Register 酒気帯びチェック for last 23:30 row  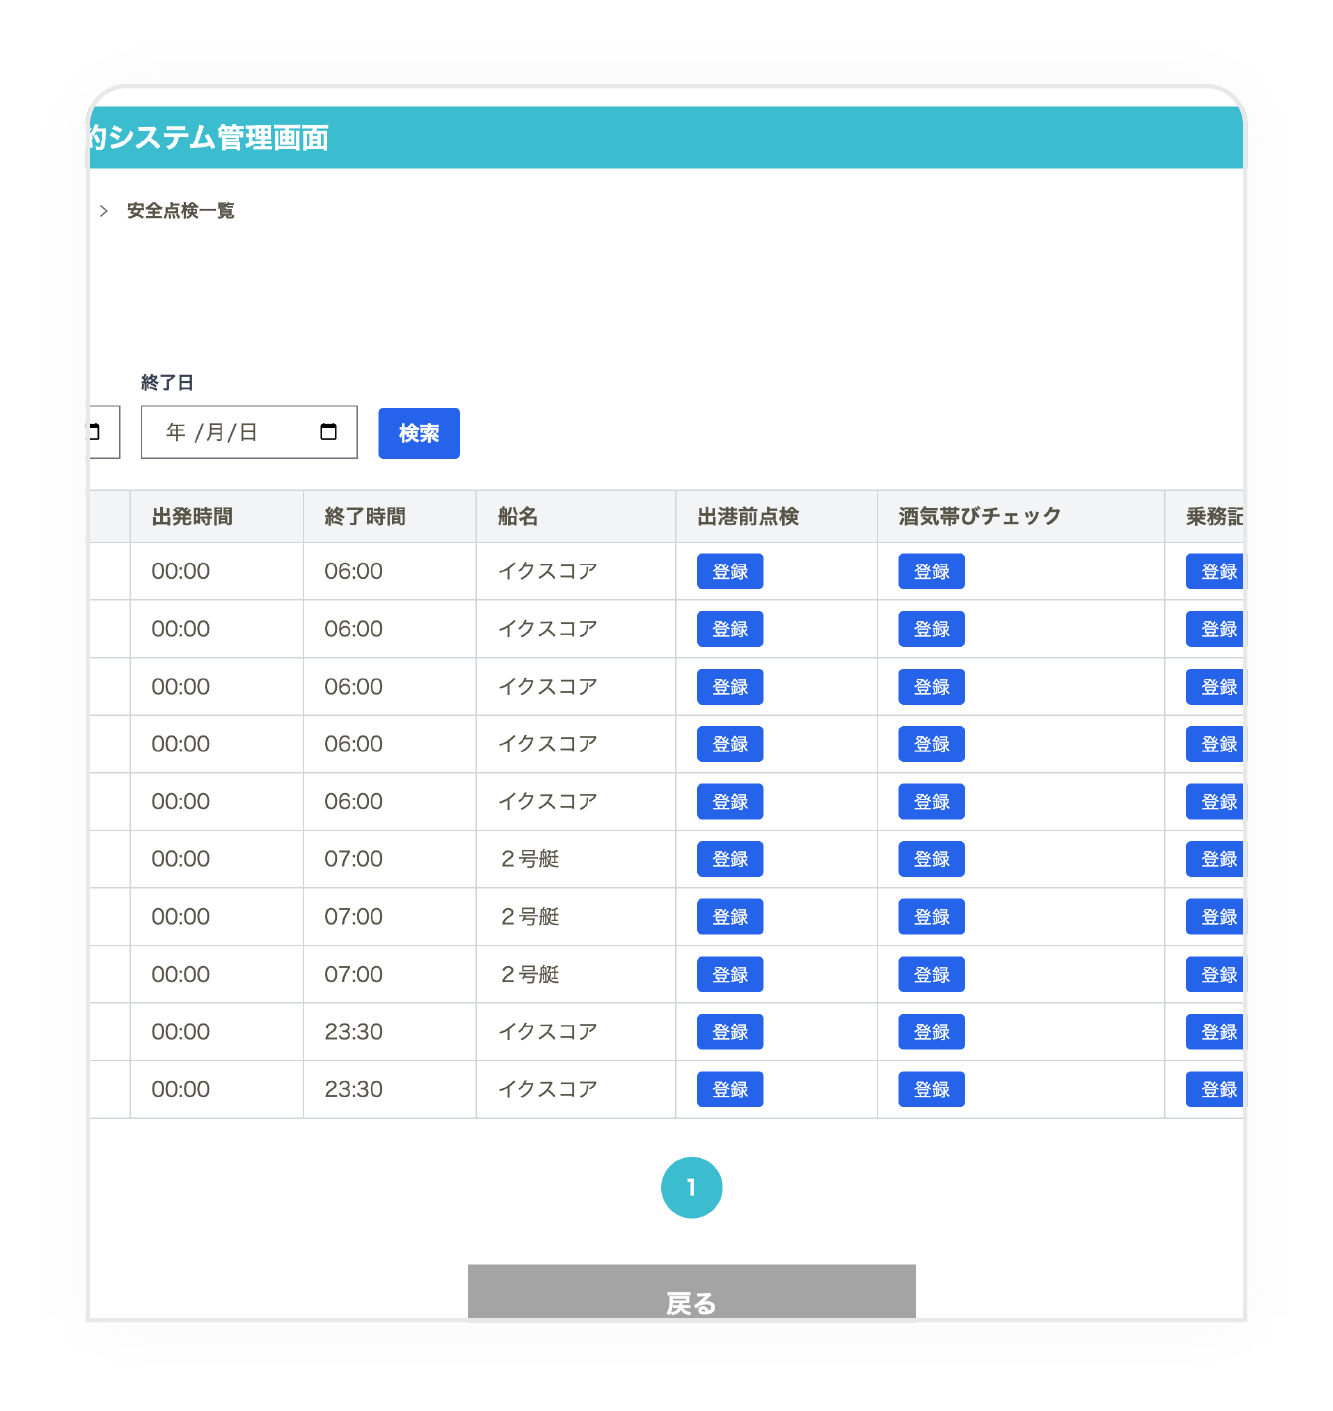930,1089
